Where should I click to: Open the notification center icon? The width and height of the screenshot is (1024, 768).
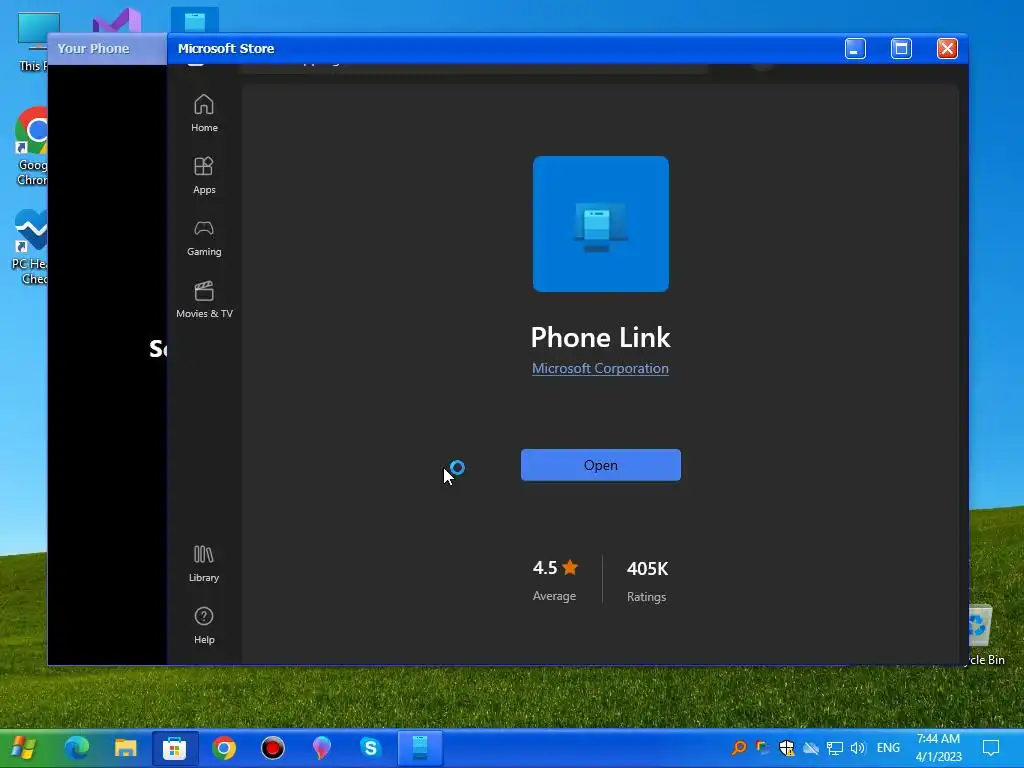pyautogui.click(x=991, y=748)
